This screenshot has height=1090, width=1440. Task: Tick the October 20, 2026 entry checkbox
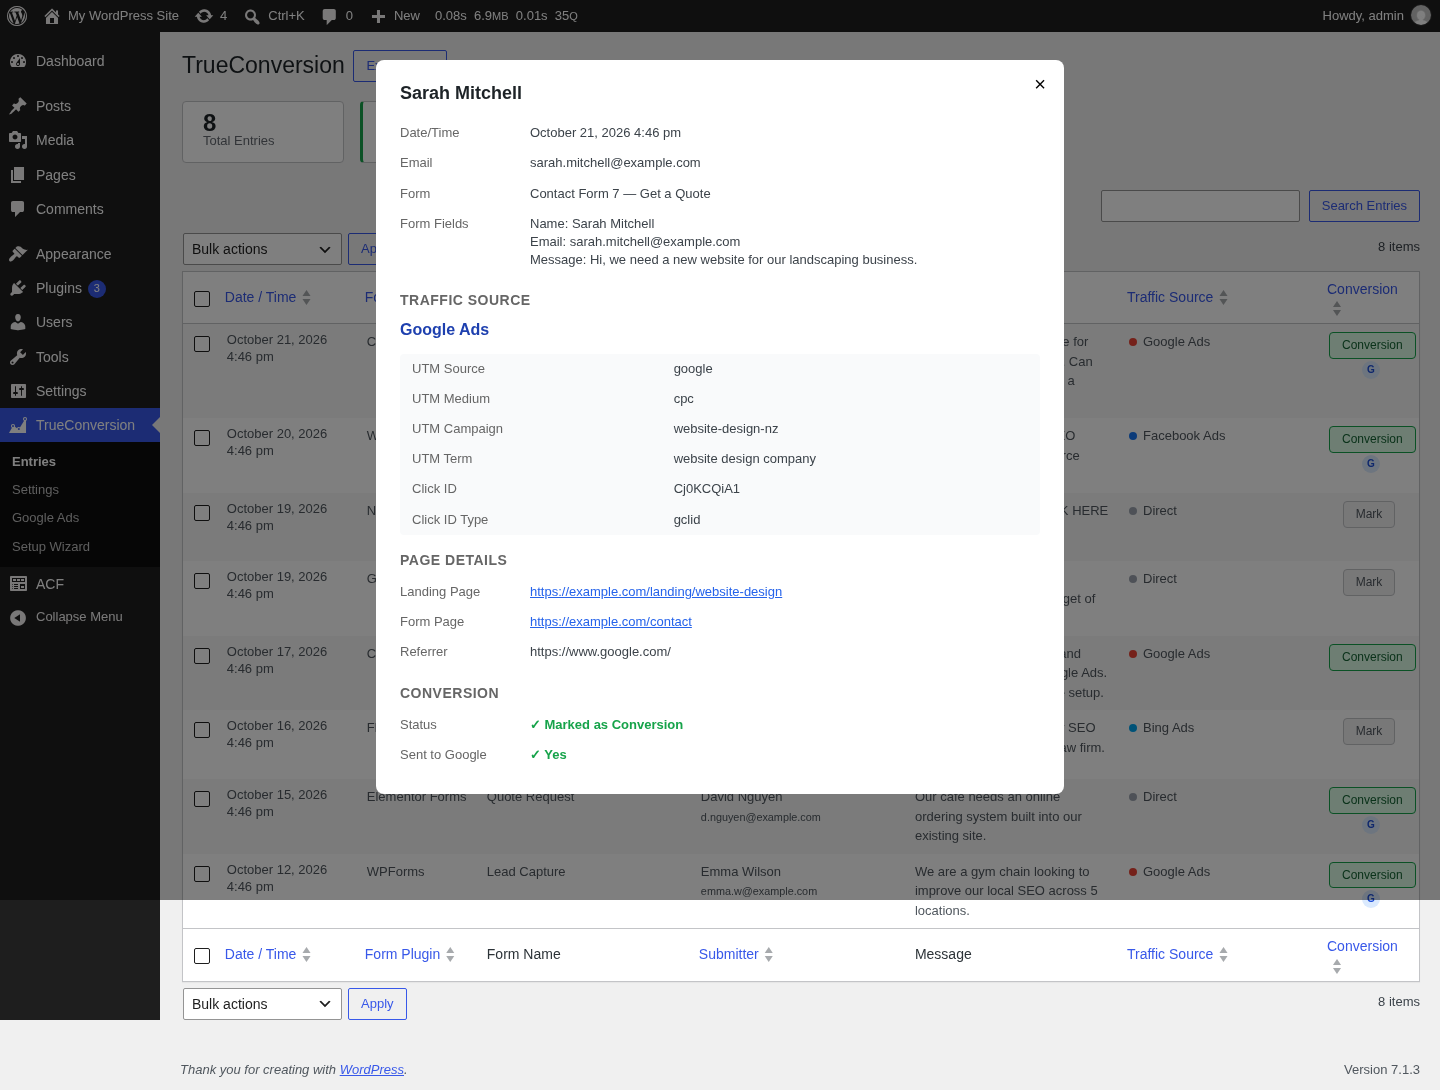202,438
